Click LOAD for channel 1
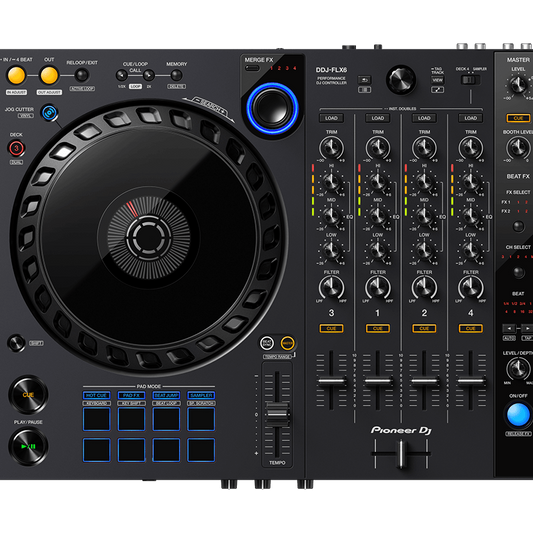 [378, 118]
